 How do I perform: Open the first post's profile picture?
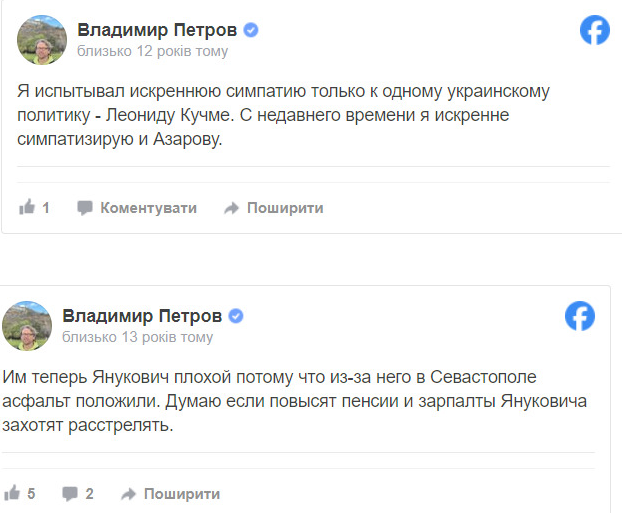point(42,40)
